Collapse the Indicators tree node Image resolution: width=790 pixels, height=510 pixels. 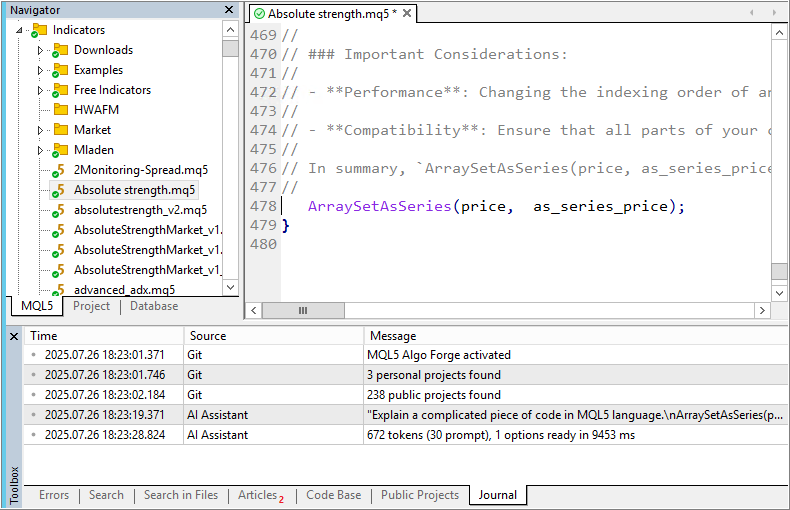[x=19, y=30]
